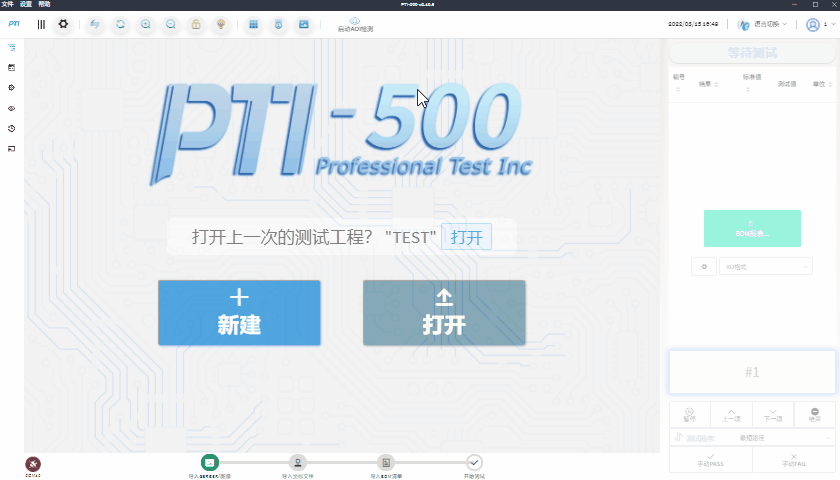Click the green import Gerber step icon
The width and height of the screenshot is (840, 480).
209,462
